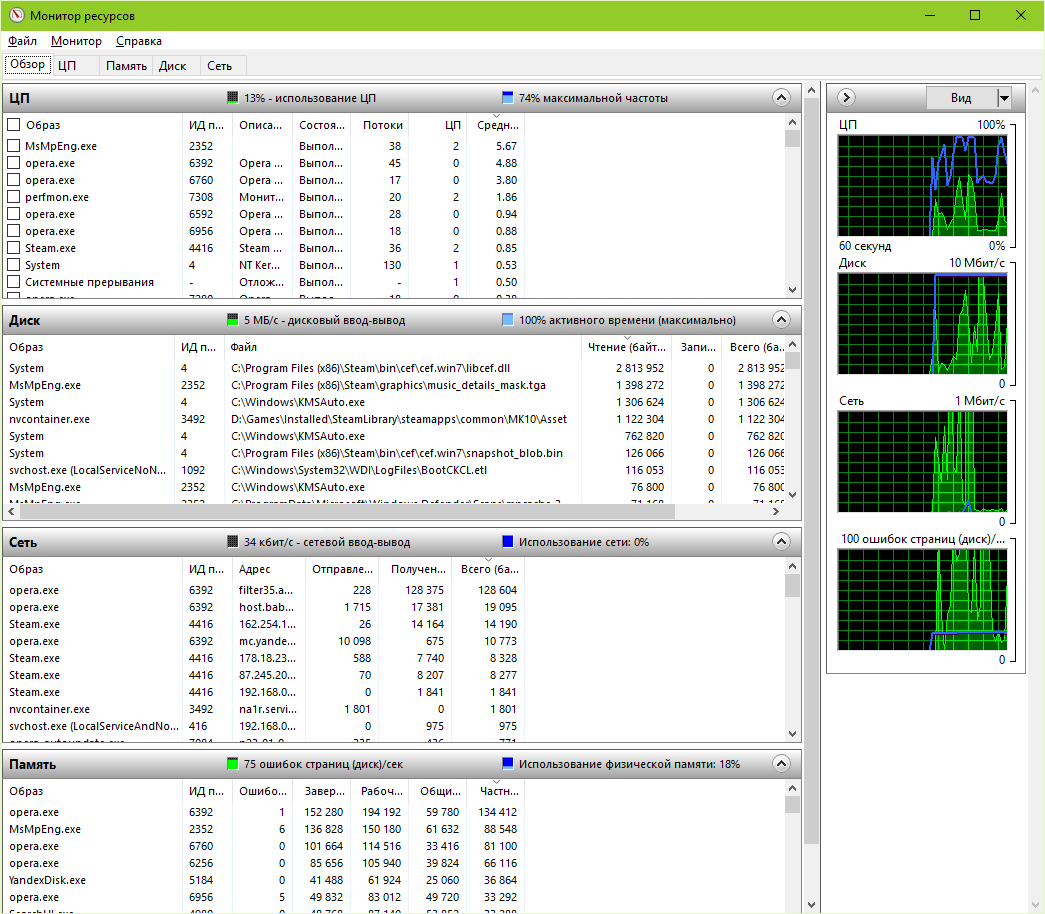Enable the perfmon.exe checkbox

click(14, 197)
